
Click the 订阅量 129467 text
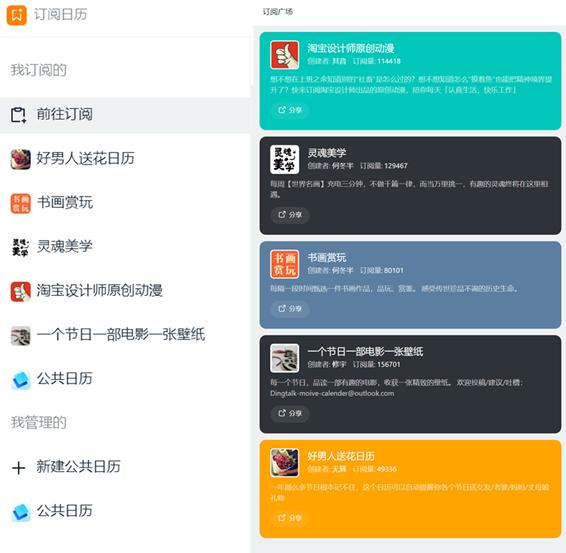coord(383,166)
